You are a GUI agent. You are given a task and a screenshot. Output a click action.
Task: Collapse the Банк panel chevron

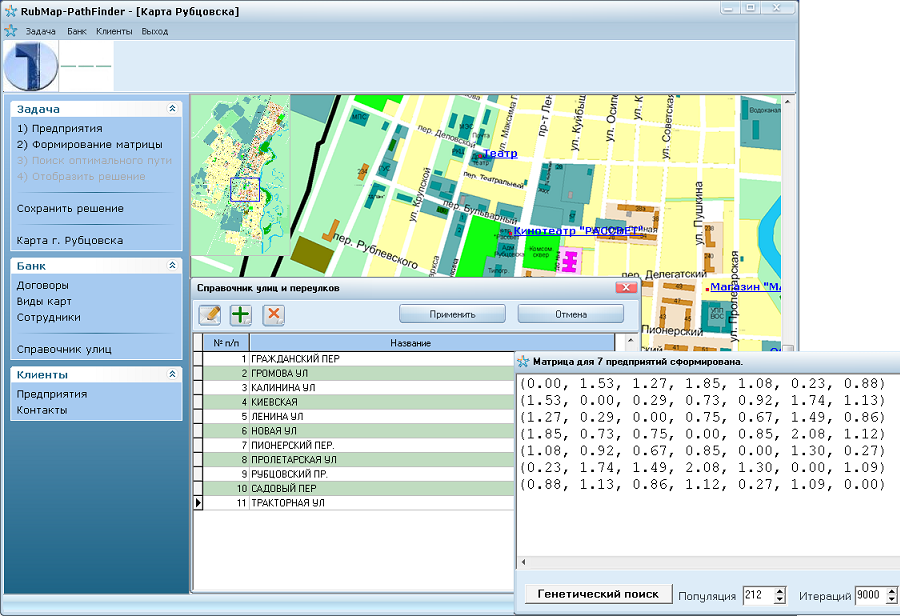(x=172, y=265)
